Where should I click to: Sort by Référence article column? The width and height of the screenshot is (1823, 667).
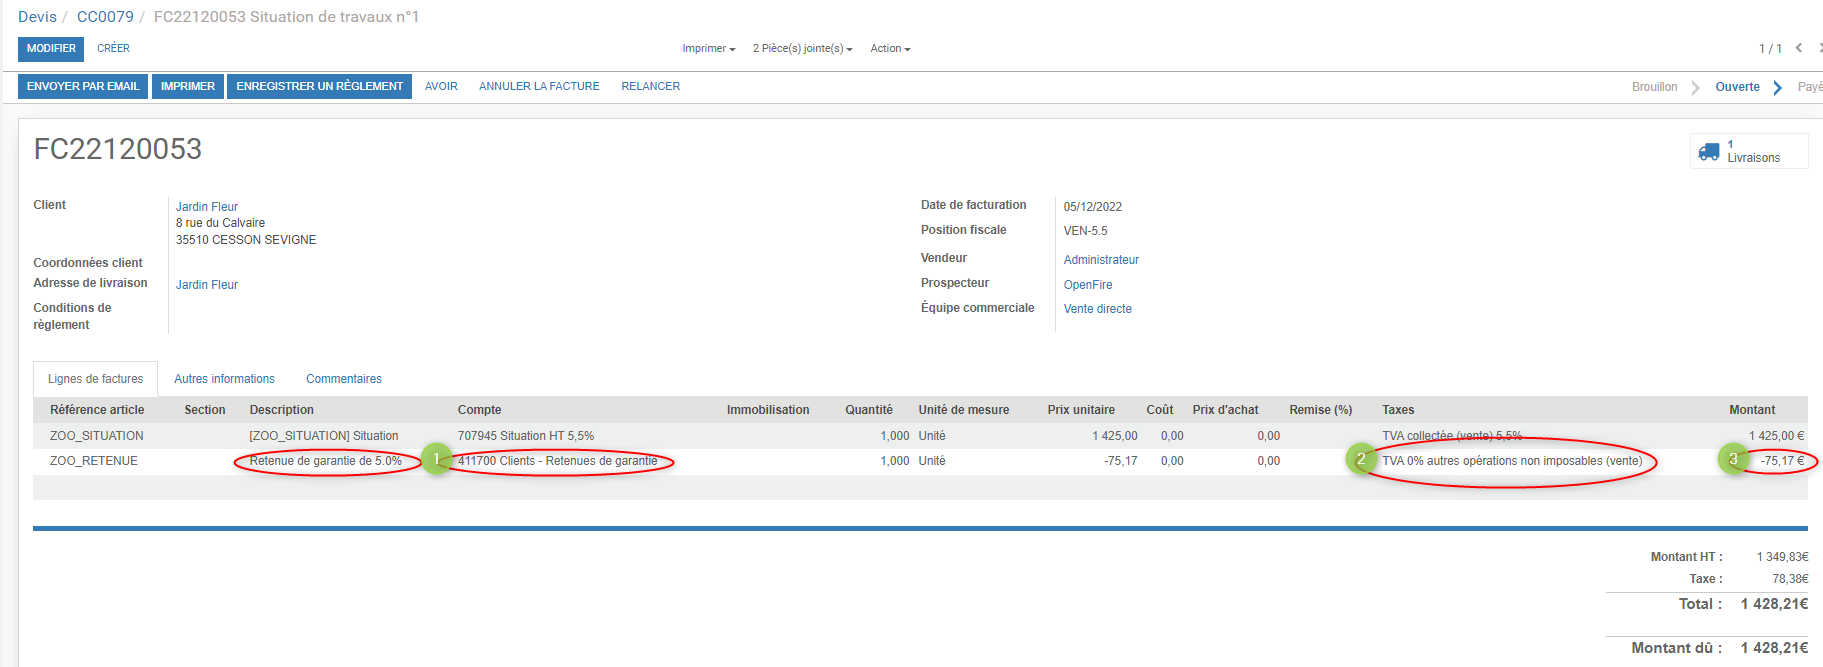[x=97, y=410]
